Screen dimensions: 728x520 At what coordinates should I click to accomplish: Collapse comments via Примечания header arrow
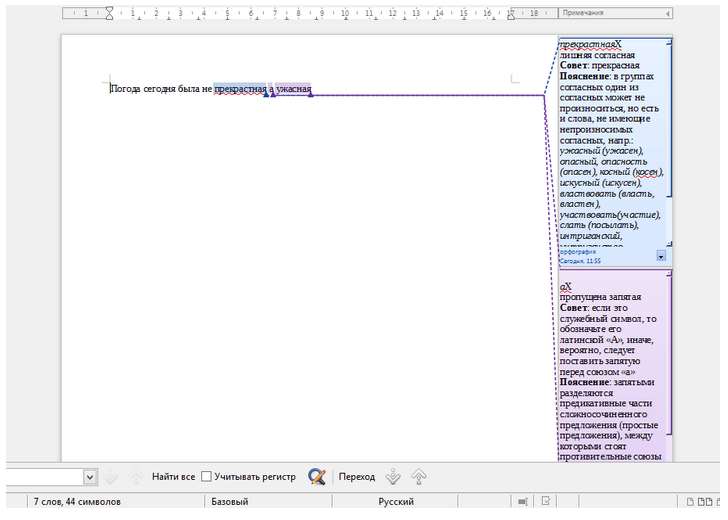pyautogui.click(x=665, y=13)
